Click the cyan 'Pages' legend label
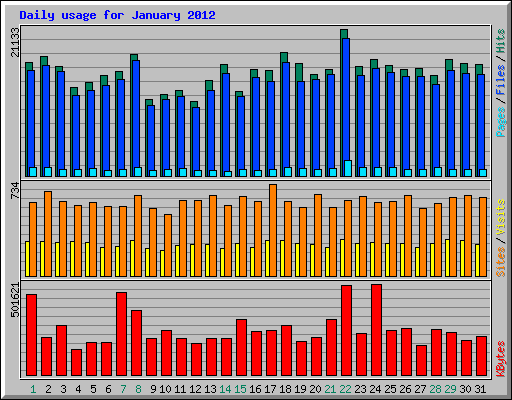512x400 pixels. click(x=501, y=122)
